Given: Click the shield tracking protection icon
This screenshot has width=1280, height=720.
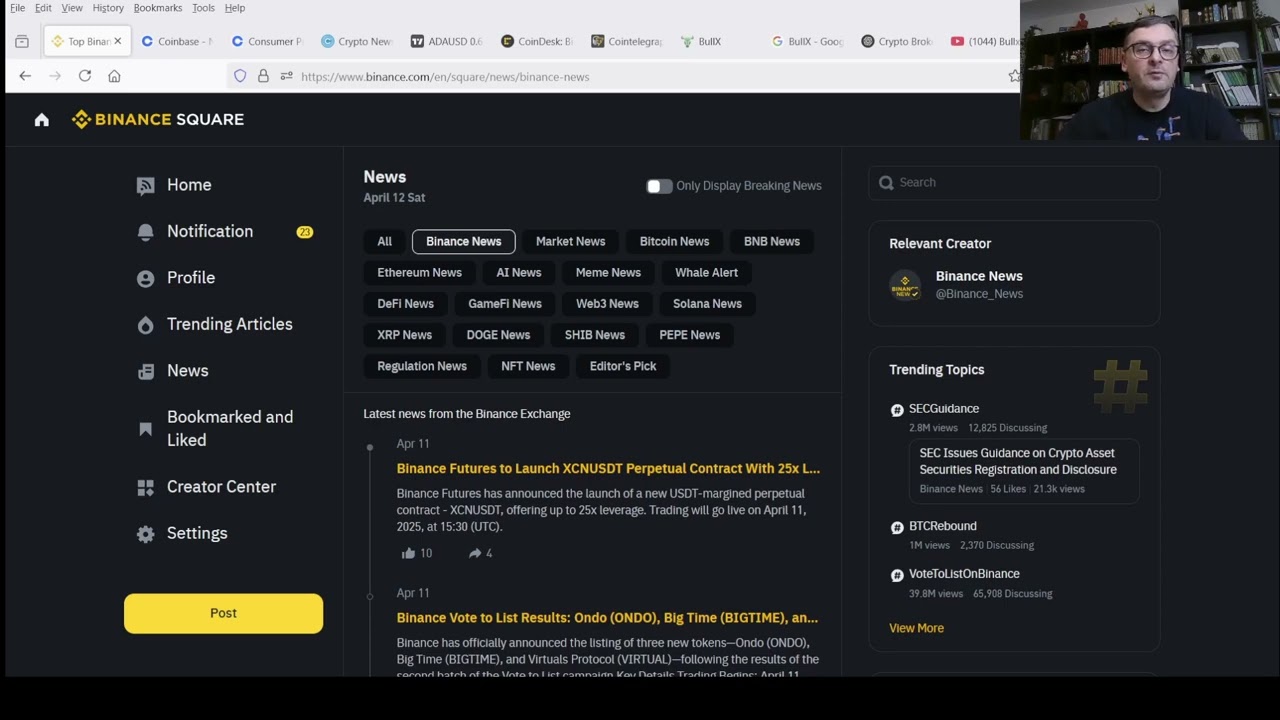Looking at the screenshot, I should coord(240,76).
